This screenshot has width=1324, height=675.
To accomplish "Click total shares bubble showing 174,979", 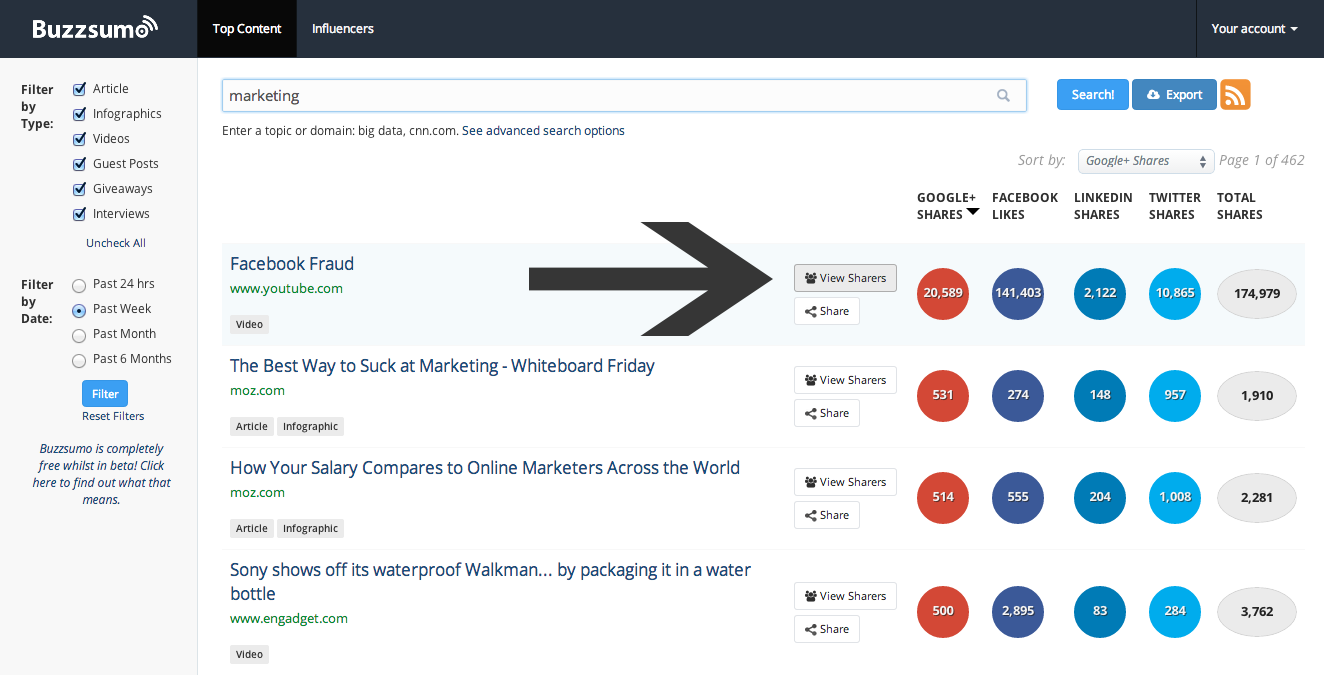I will pos(1256,293).
